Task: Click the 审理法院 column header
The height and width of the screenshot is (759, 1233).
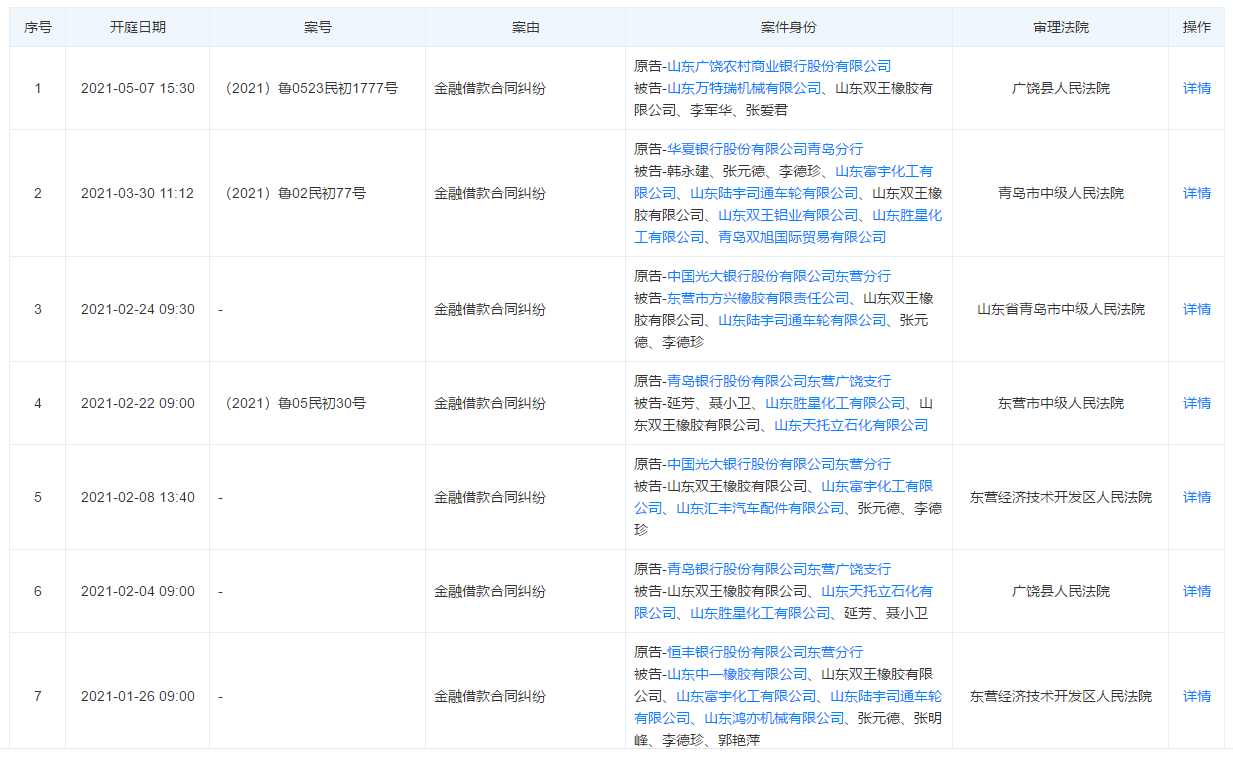Action: (1061, 27)
